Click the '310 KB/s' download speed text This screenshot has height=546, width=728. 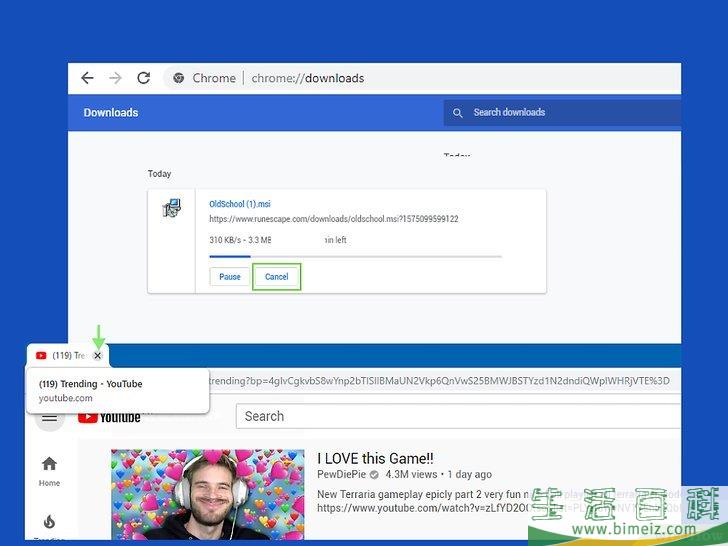click(225, 240)
